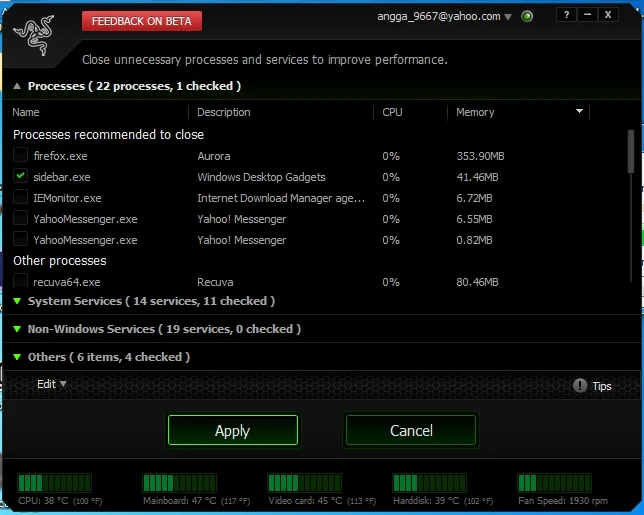The image size is (644, 515).
Task: Click the Aurora description cell
Action: tap(214, 156)
